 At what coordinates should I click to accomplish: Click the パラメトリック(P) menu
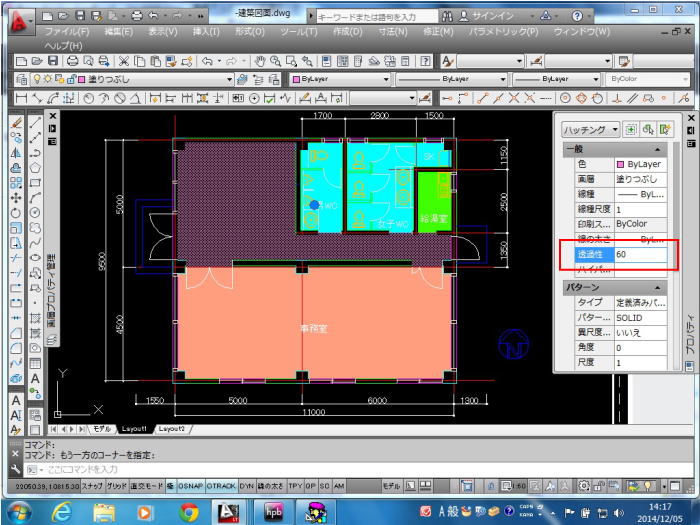coord(504,32)
